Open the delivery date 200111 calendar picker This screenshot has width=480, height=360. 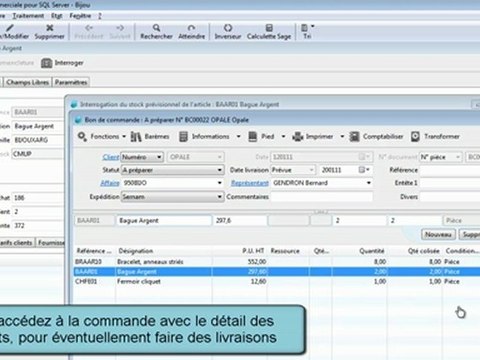point(364,170)
